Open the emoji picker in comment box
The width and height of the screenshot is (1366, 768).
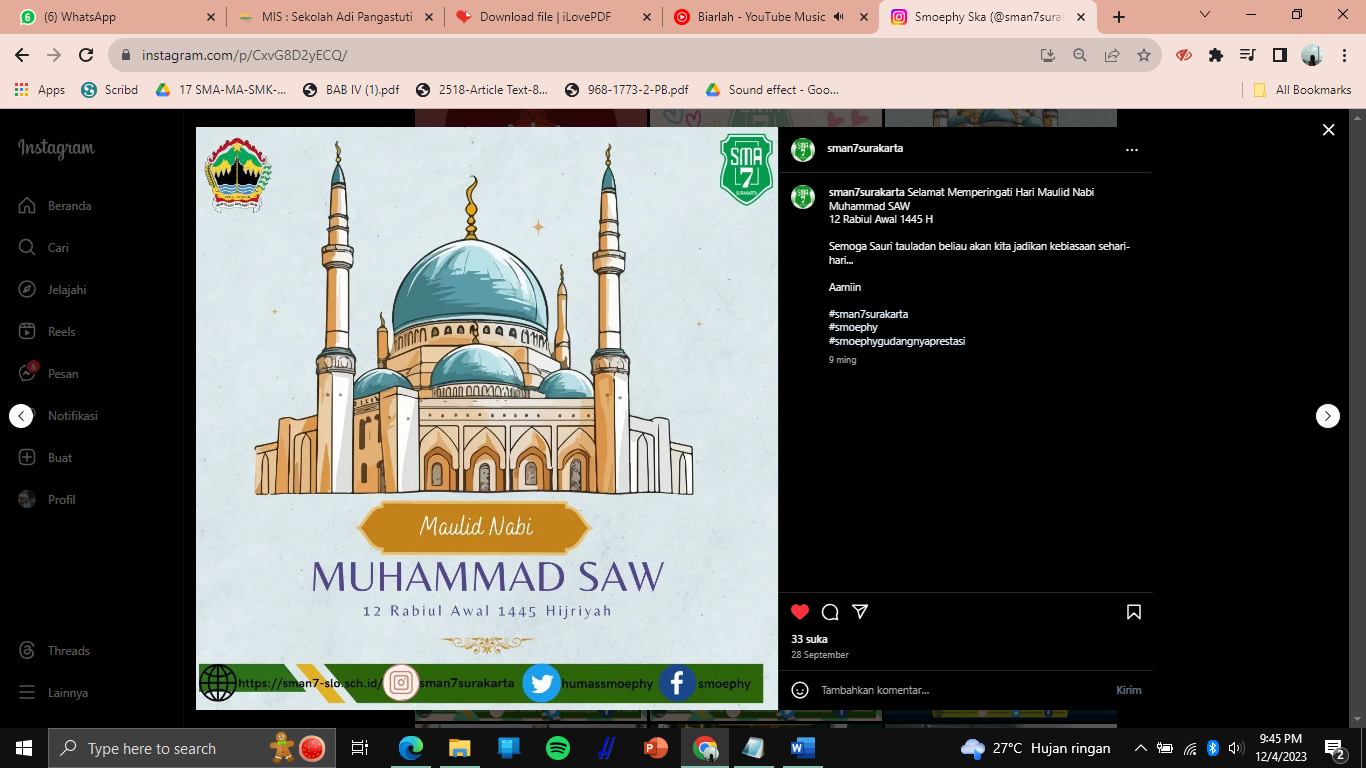[x=800, y=690]
